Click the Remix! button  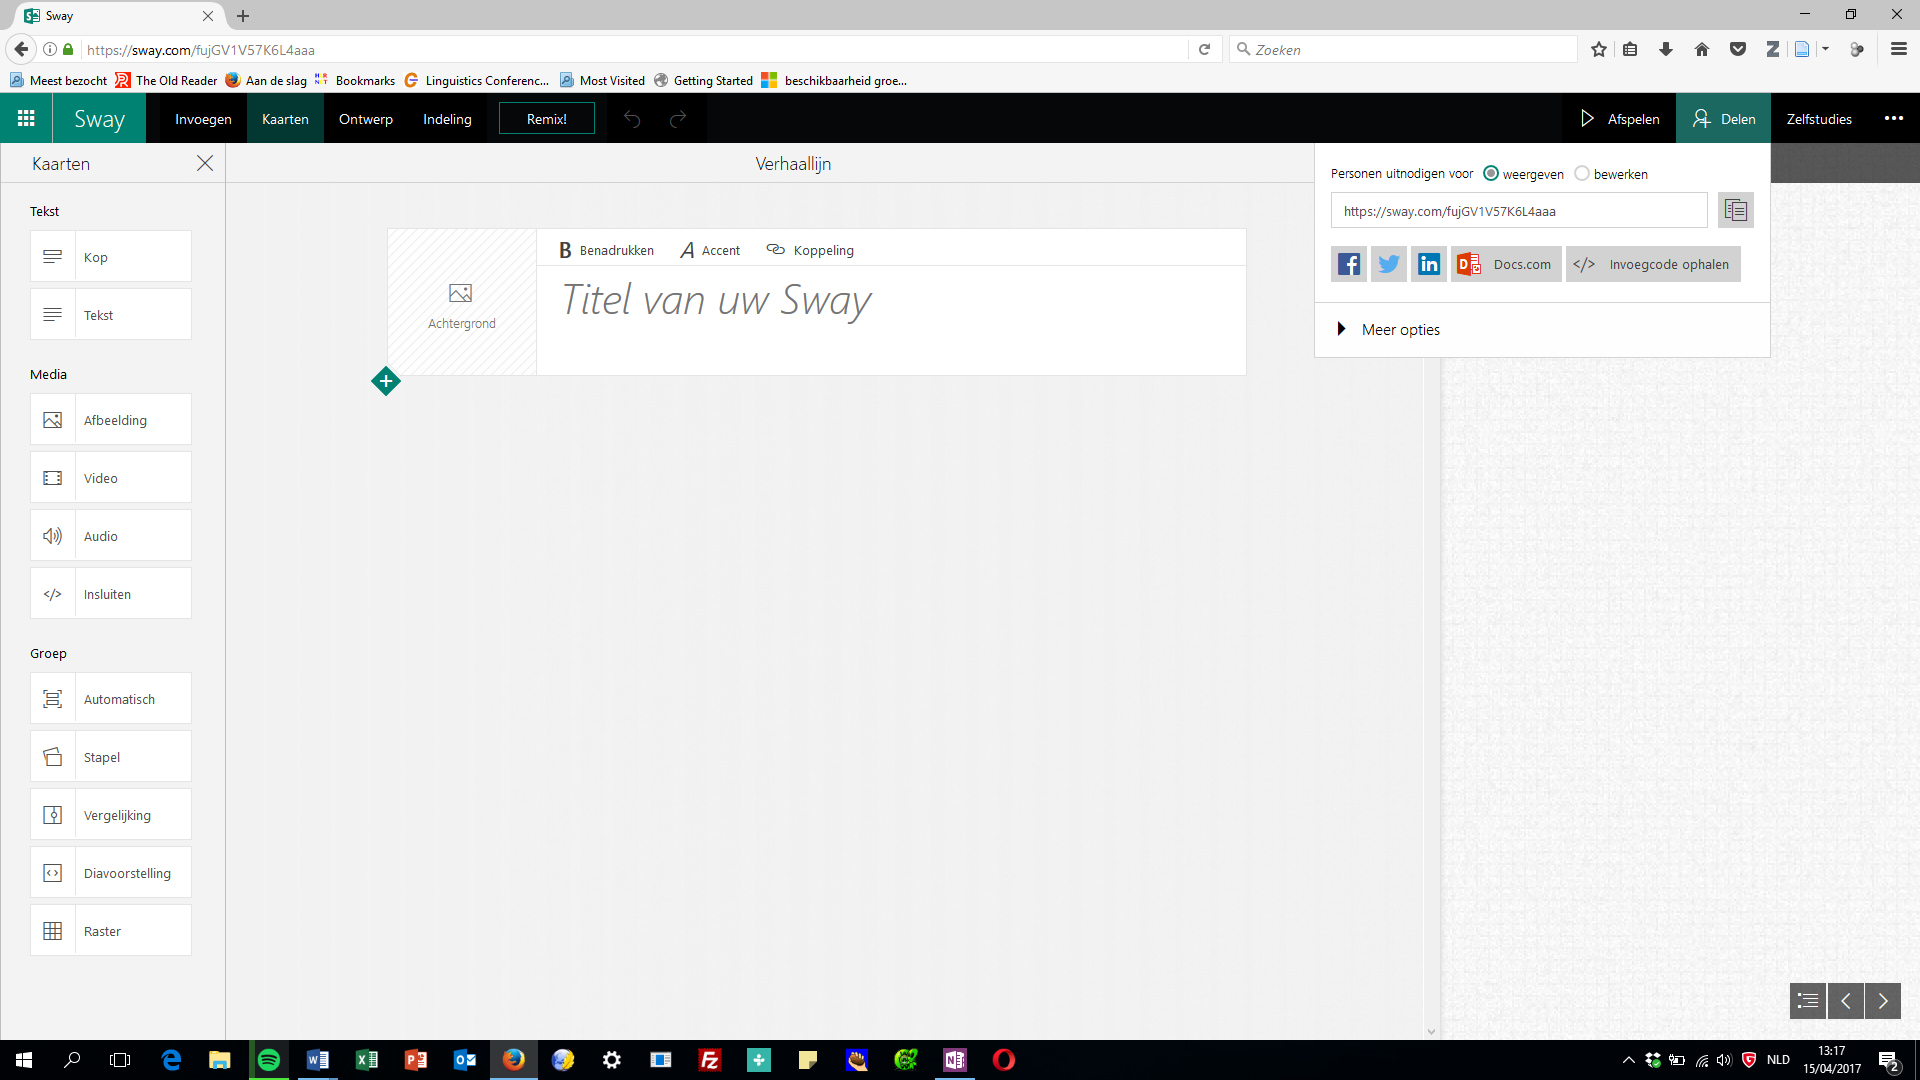[546, 119]
